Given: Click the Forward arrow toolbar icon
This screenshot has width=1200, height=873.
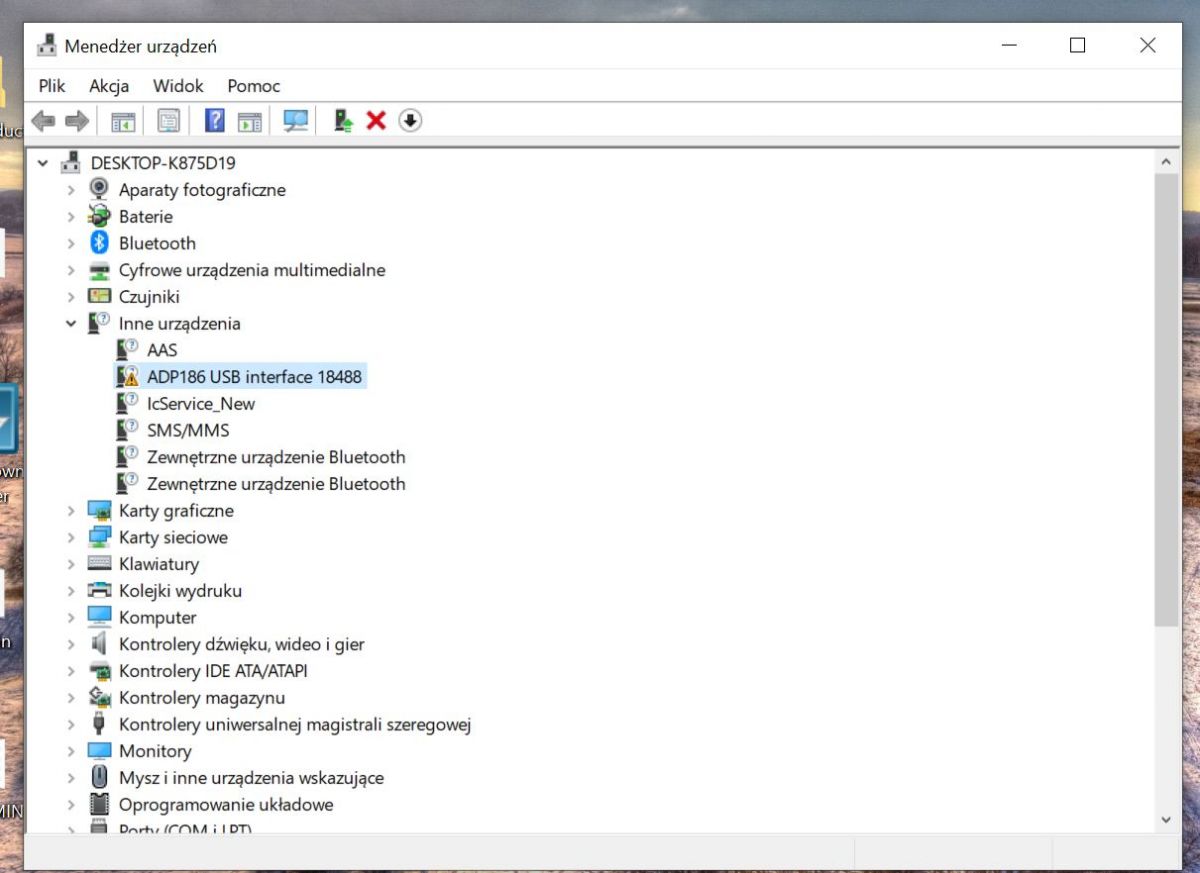Looking at the screenshot, I should coord(76,121).
